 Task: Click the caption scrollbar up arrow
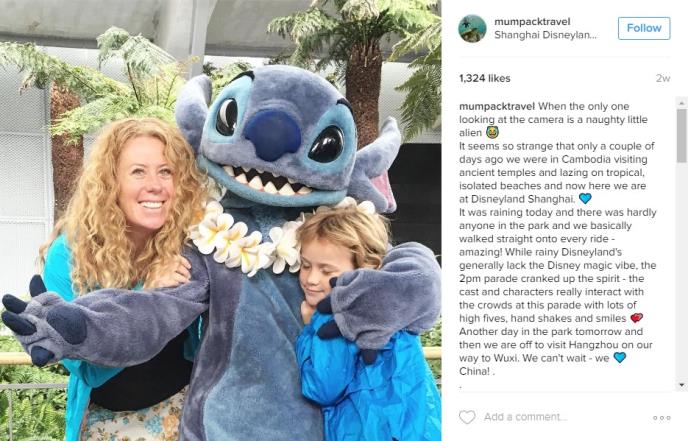coord(681,103)
